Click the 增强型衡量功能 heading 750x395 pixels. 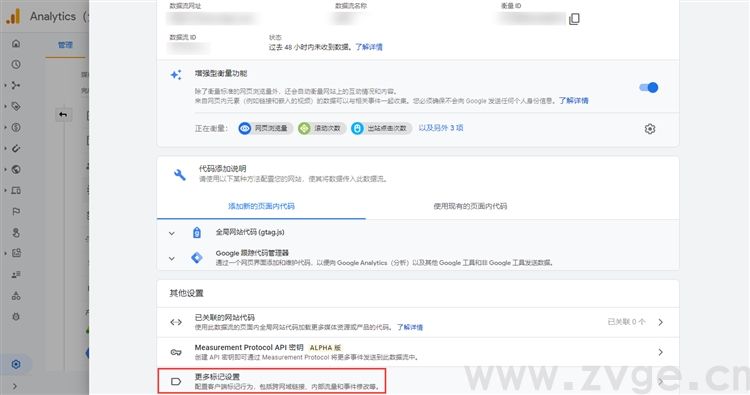tap(221, 73)
